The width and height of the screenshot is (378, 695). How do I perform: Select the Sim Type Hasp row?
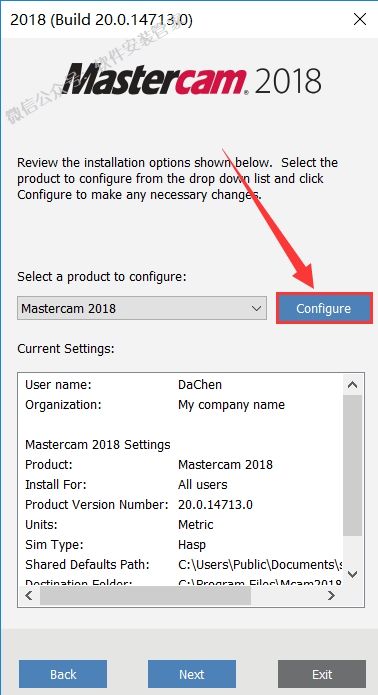pyautogui.click(x=181, y=544)
